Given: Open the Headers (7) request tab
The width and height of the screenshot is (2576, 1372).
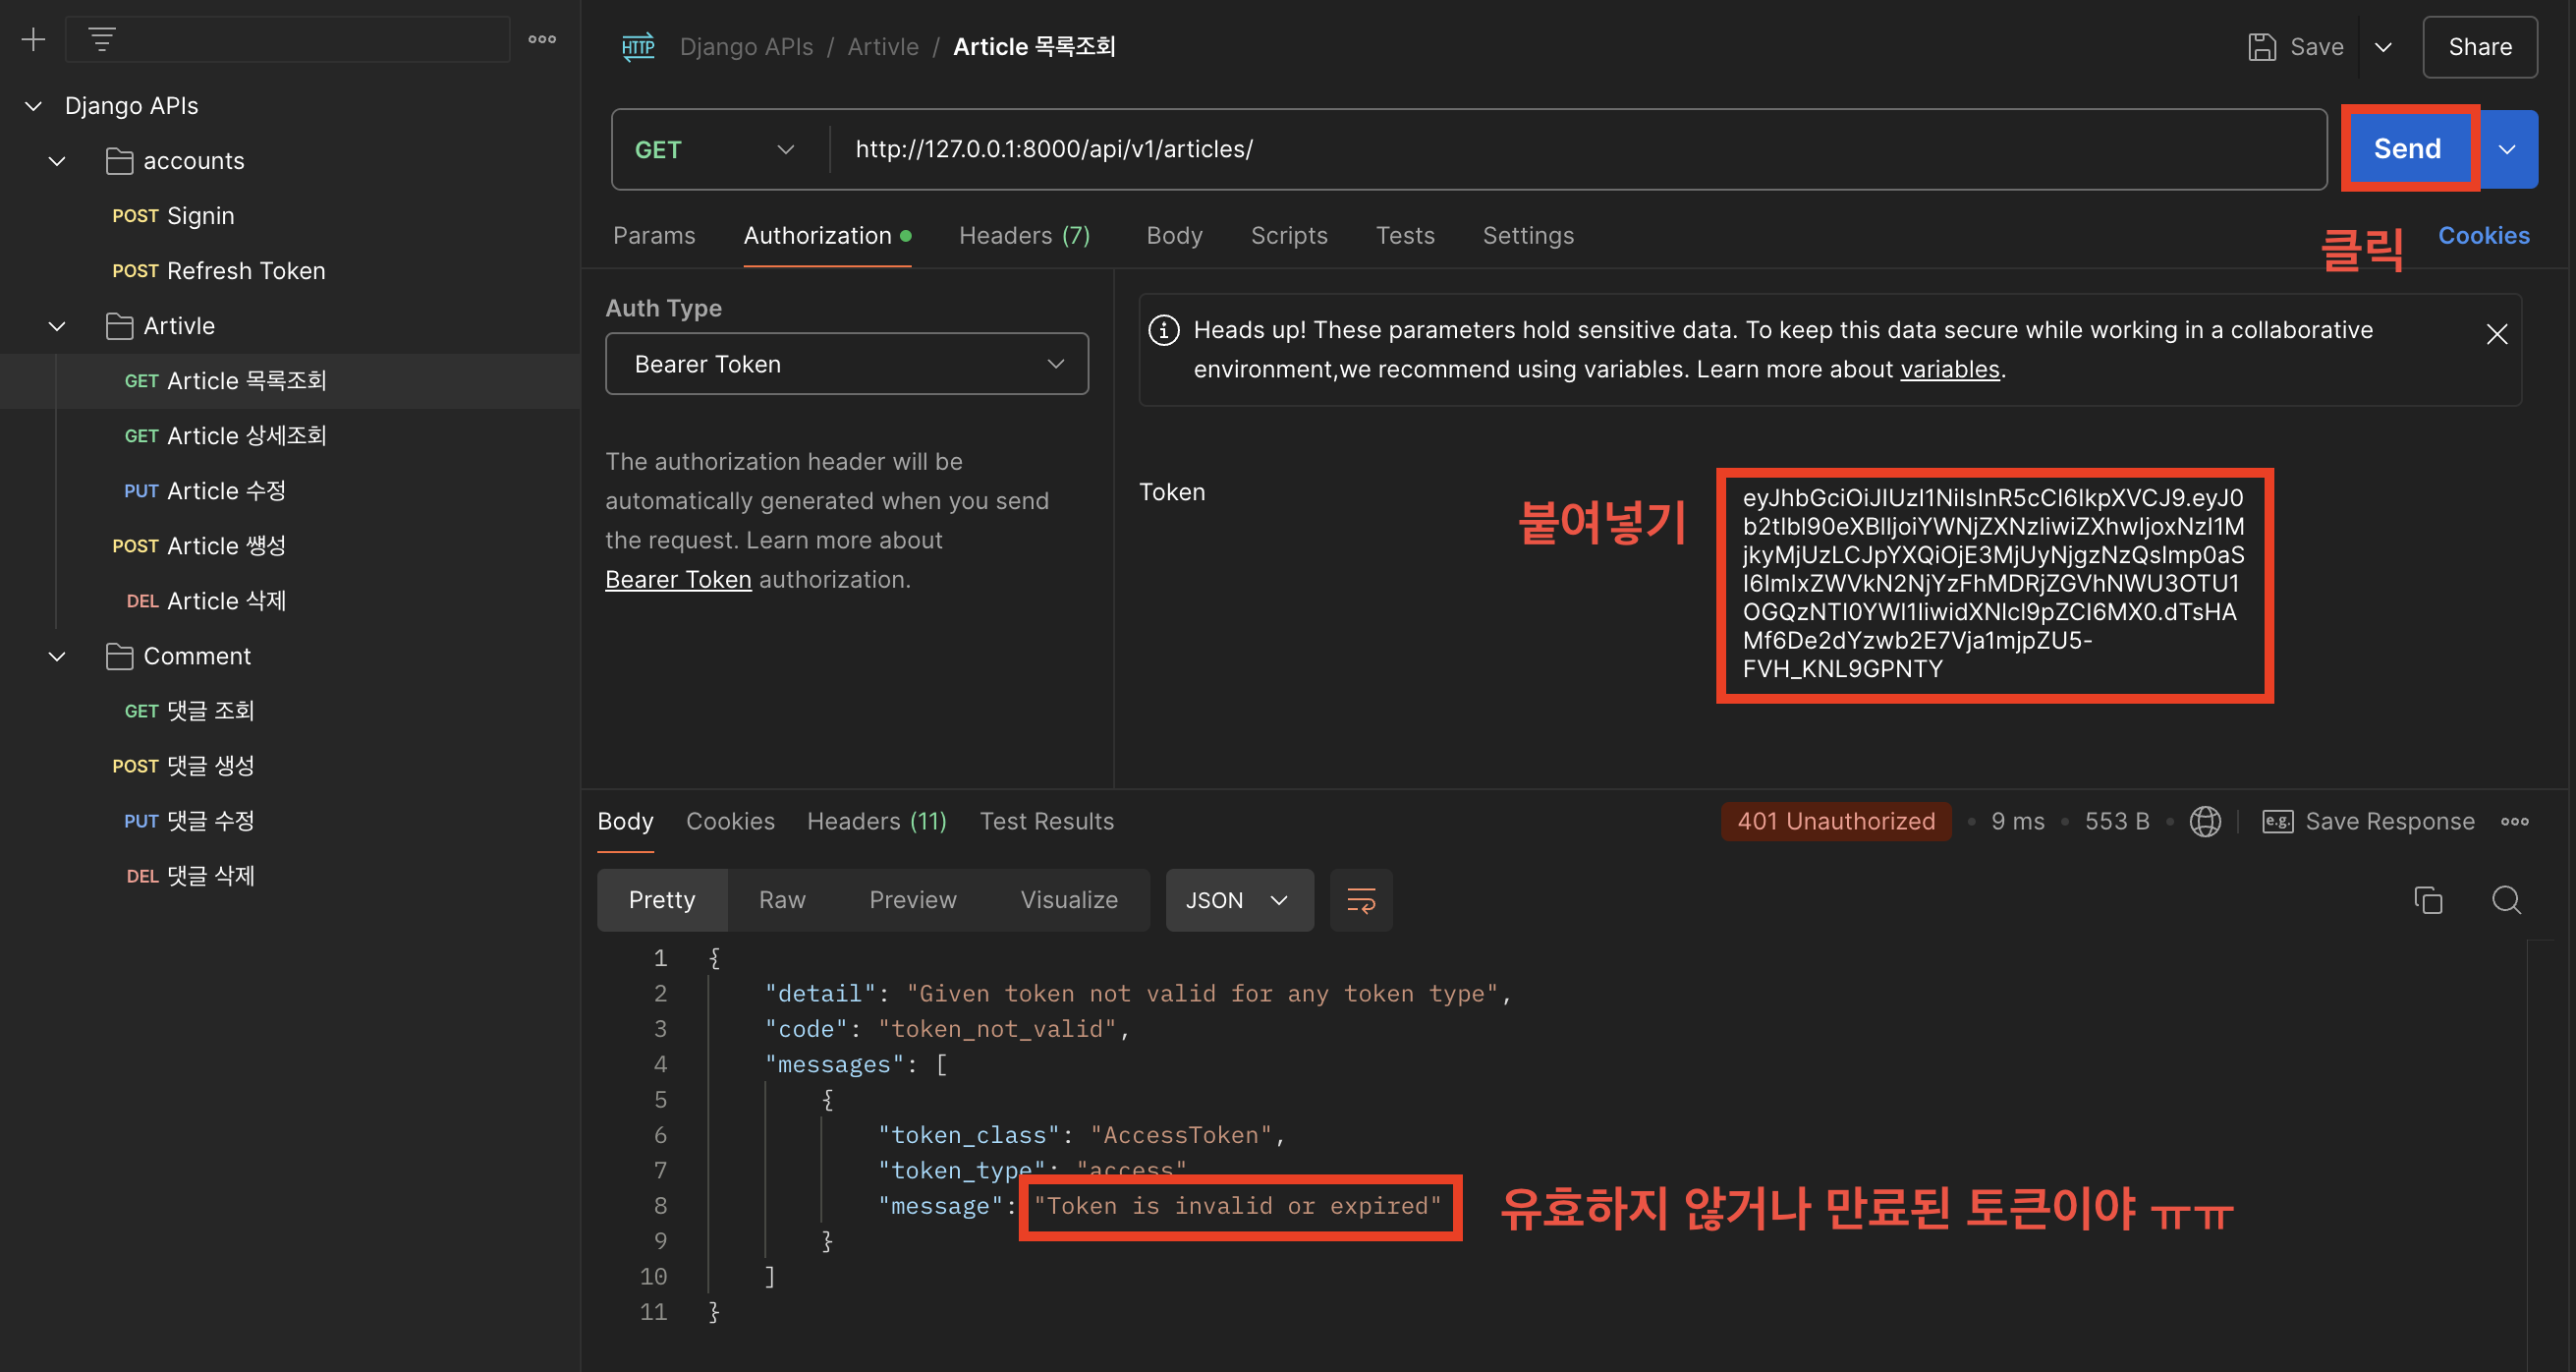Looking at the screenshot, I should (1023, 235).
